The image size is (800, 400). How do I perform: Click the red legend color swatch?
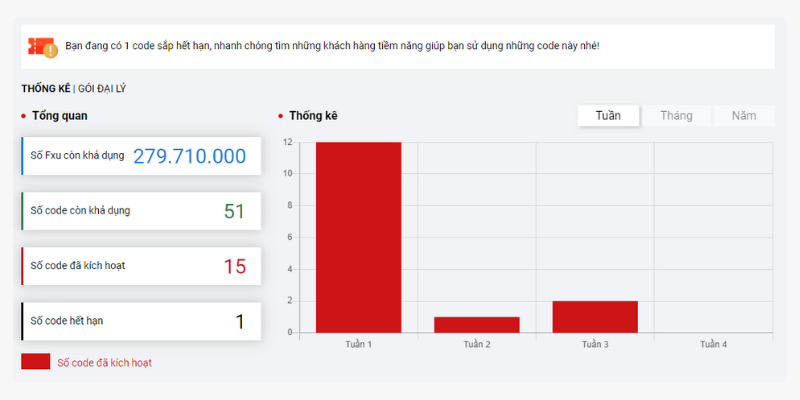click(x=35, y=362)
